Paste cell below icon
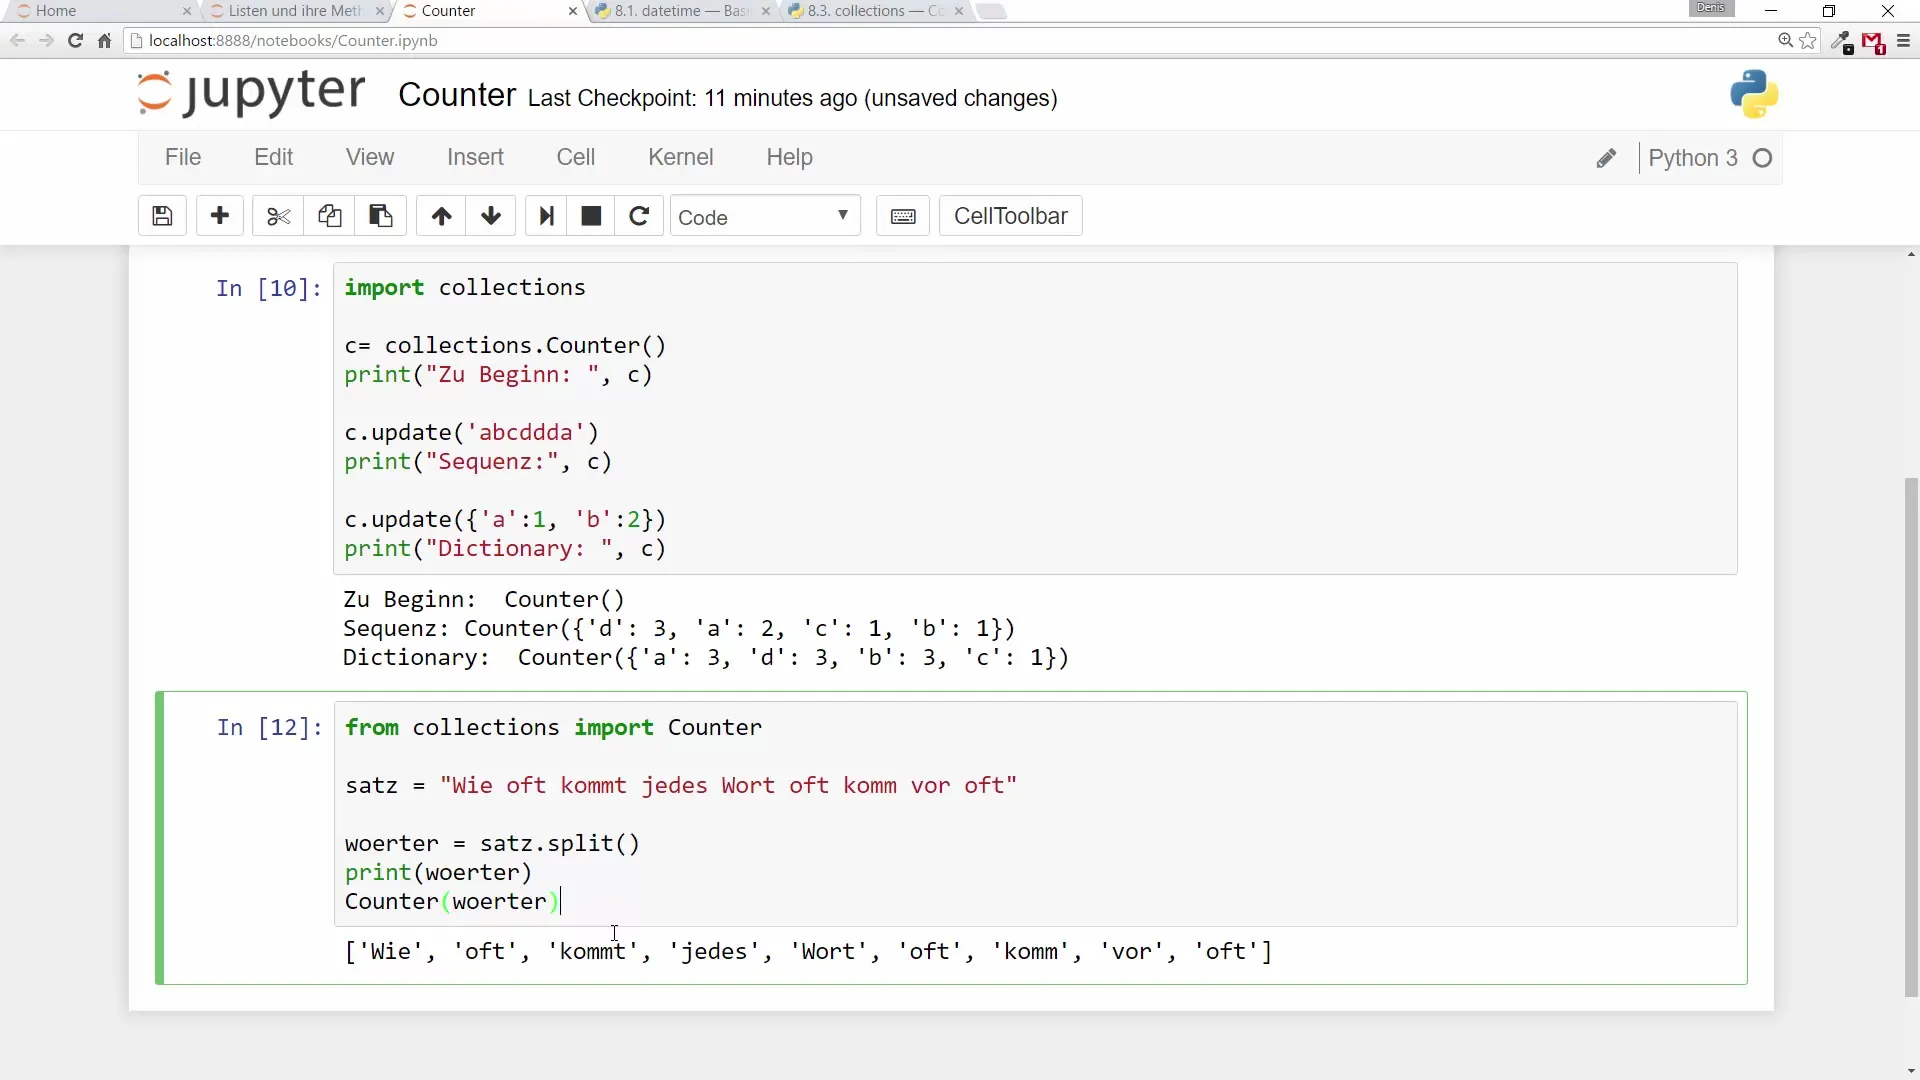The image size is (1920, 1080). point(380,216)
